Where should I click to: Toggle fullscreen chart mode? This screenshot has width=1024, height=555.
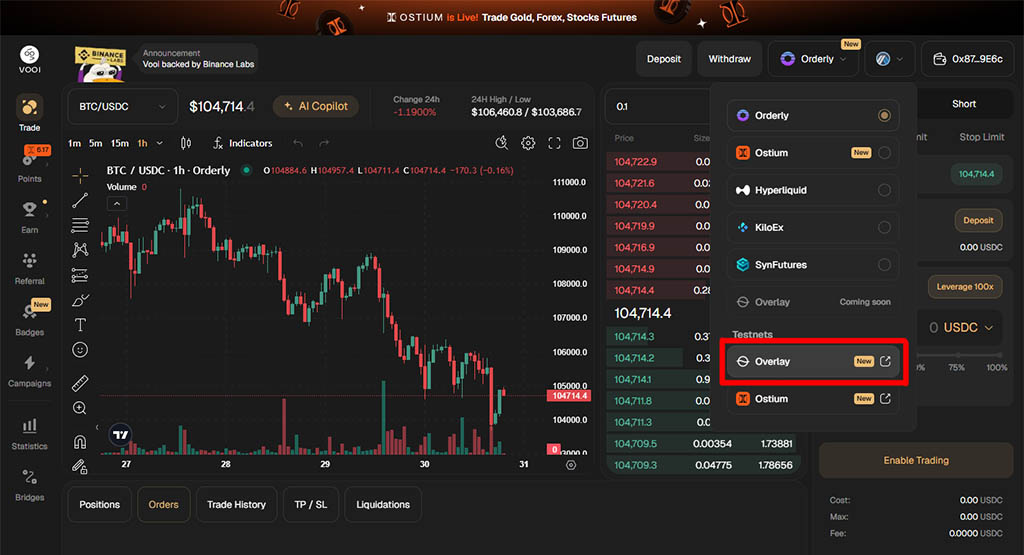pyautogui.click(x=554, y=143)
